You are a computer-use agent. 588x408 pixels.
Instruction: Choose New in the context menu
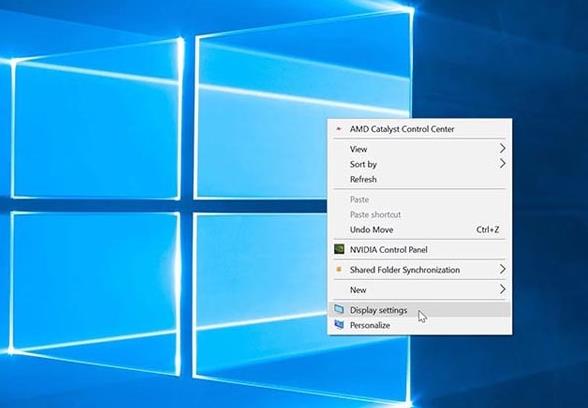420,290
